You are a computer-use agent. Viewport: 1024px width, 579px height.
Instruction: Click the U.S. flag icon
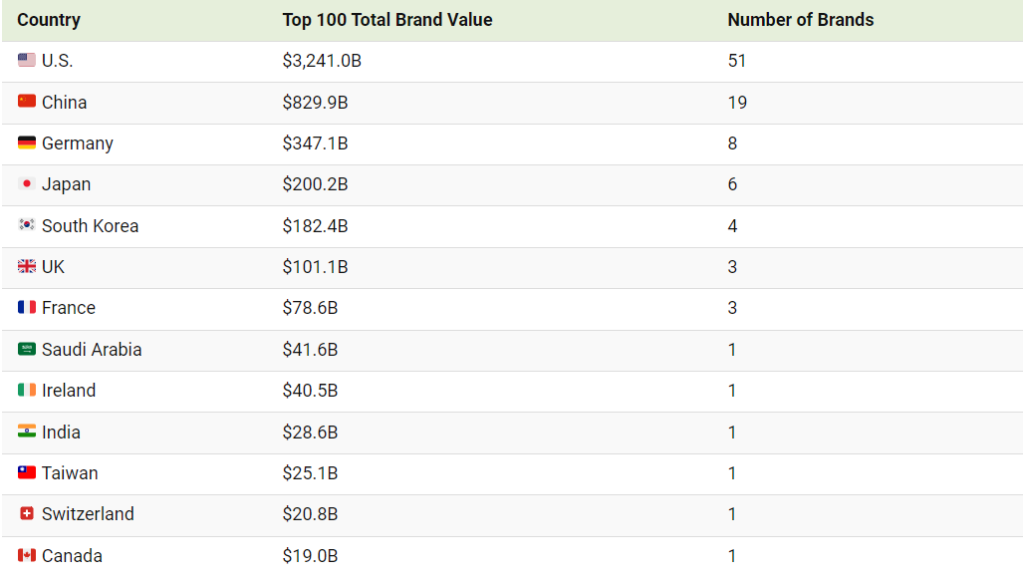coord(27,60)
